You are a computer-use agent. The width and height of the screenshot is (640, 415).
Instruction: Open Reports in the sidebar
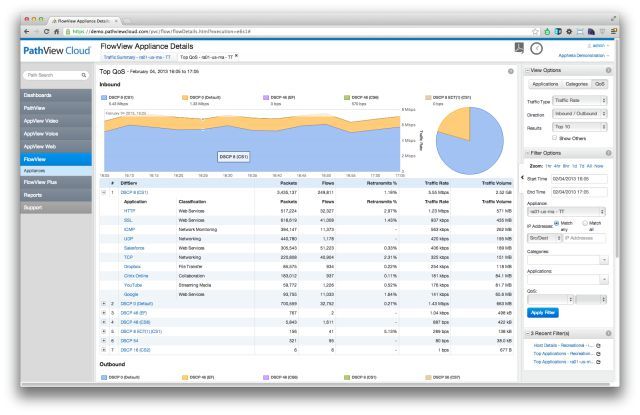tap(56, 195)
